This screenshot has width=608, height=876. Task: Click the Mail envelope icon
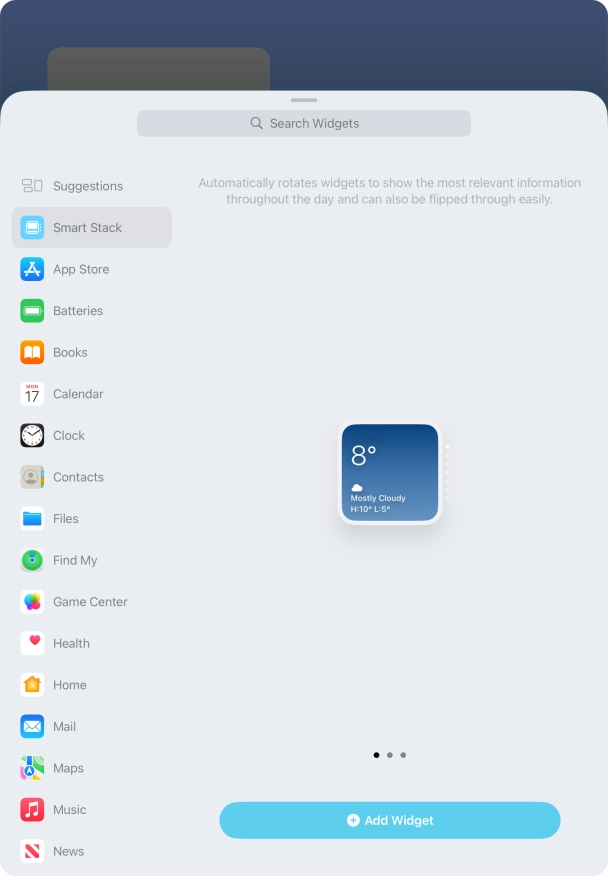(32, 726)
